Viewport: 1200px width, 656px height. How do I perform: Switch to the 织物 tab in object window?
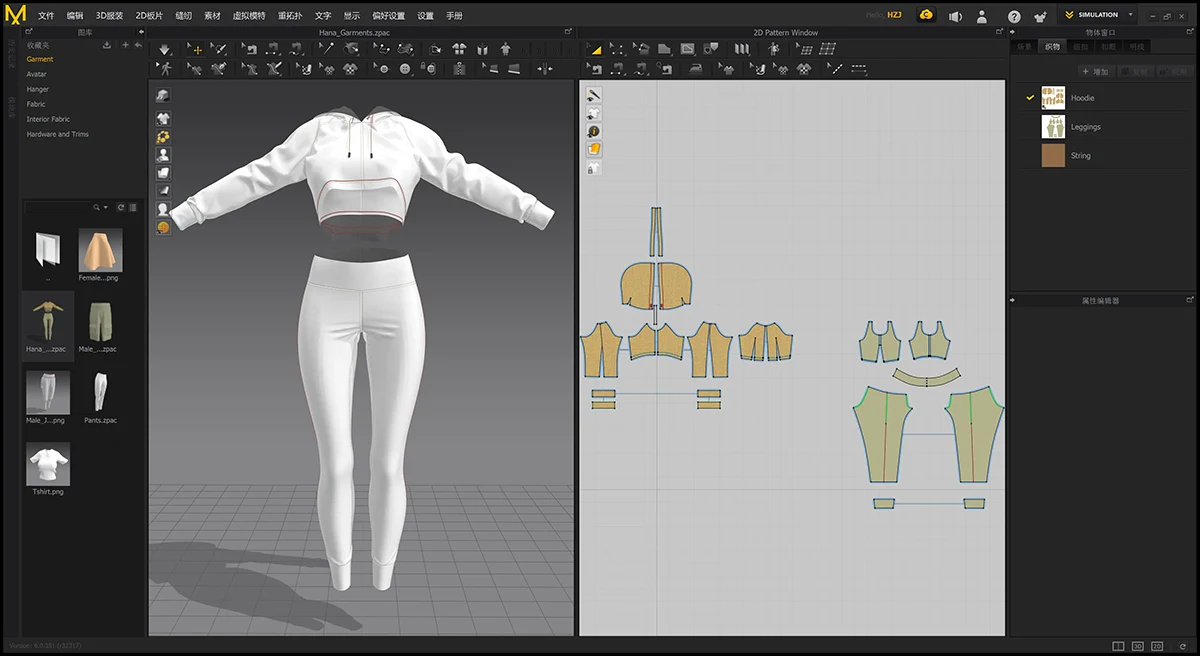pos(1052,47)
